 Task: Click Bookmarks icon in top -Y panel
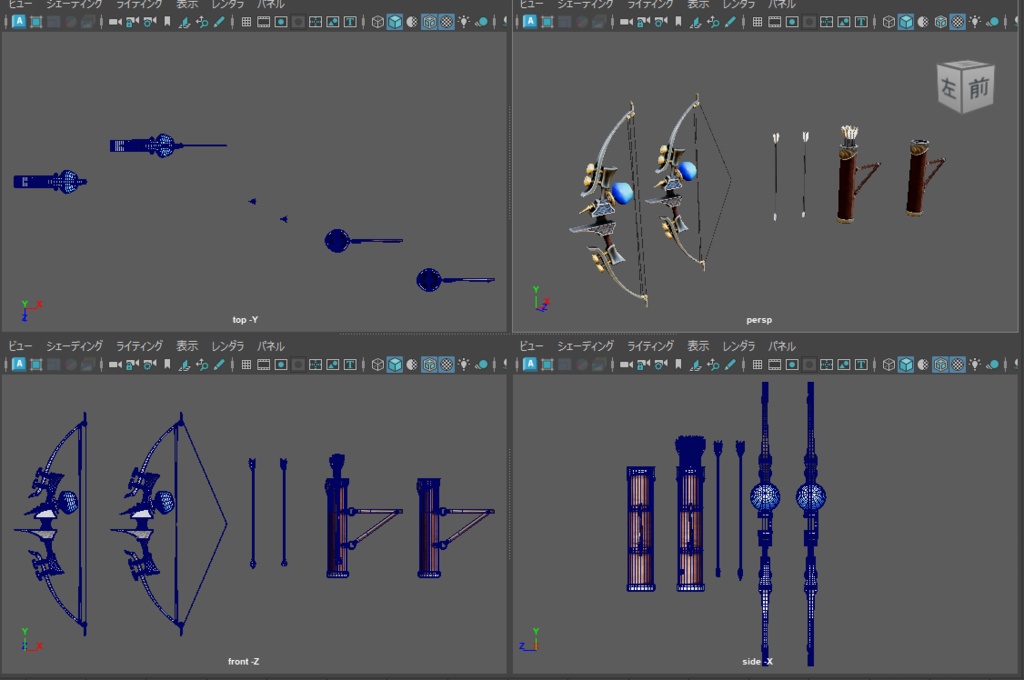pyautogui.click(x=167, y=22)
